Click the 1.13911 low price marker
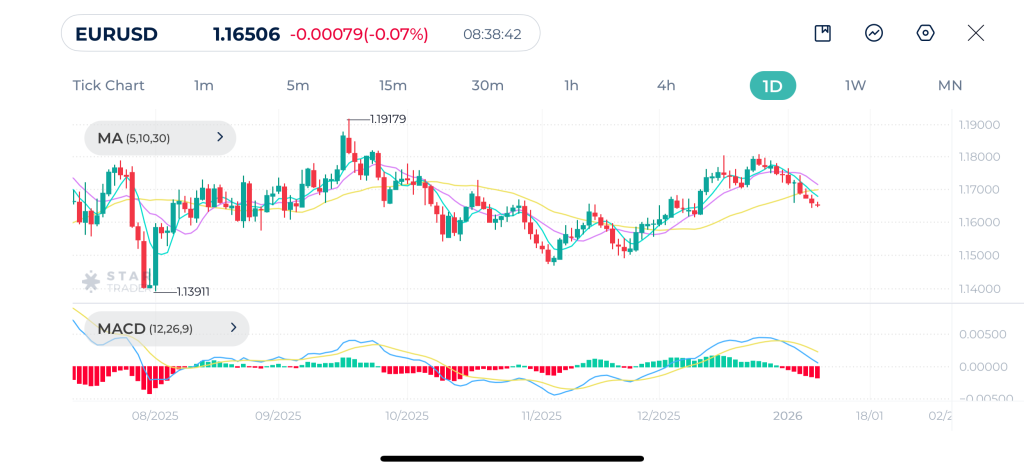 point(193,292)
